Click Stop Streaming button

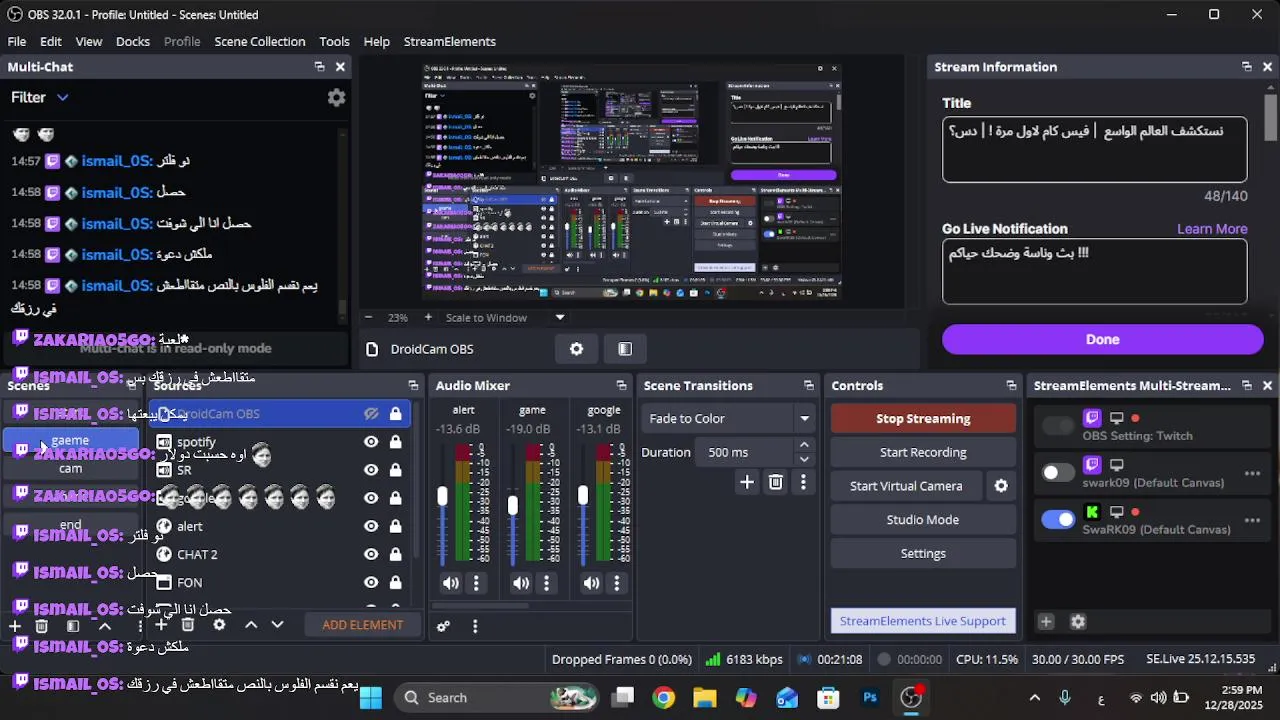pos(923,418)
